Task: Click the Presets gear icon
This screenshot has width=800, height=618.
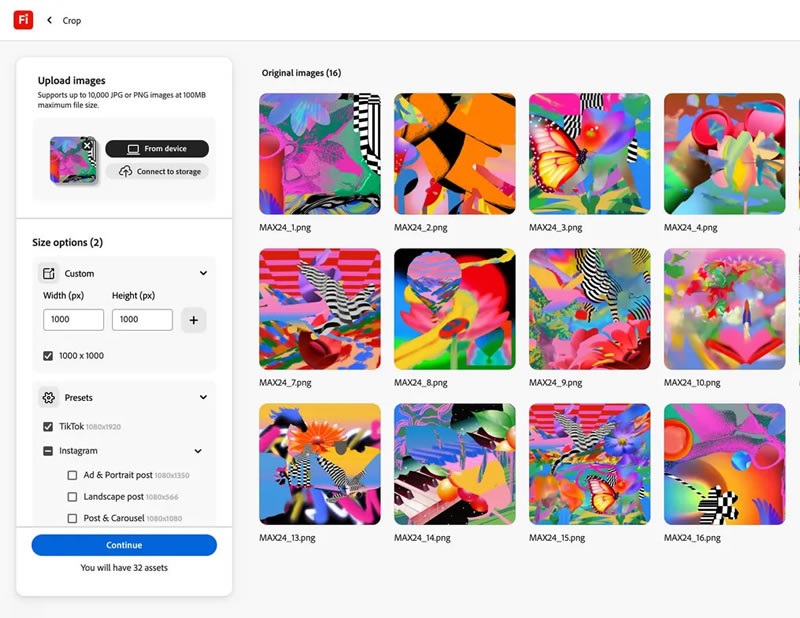Action: tap(48, 397)
